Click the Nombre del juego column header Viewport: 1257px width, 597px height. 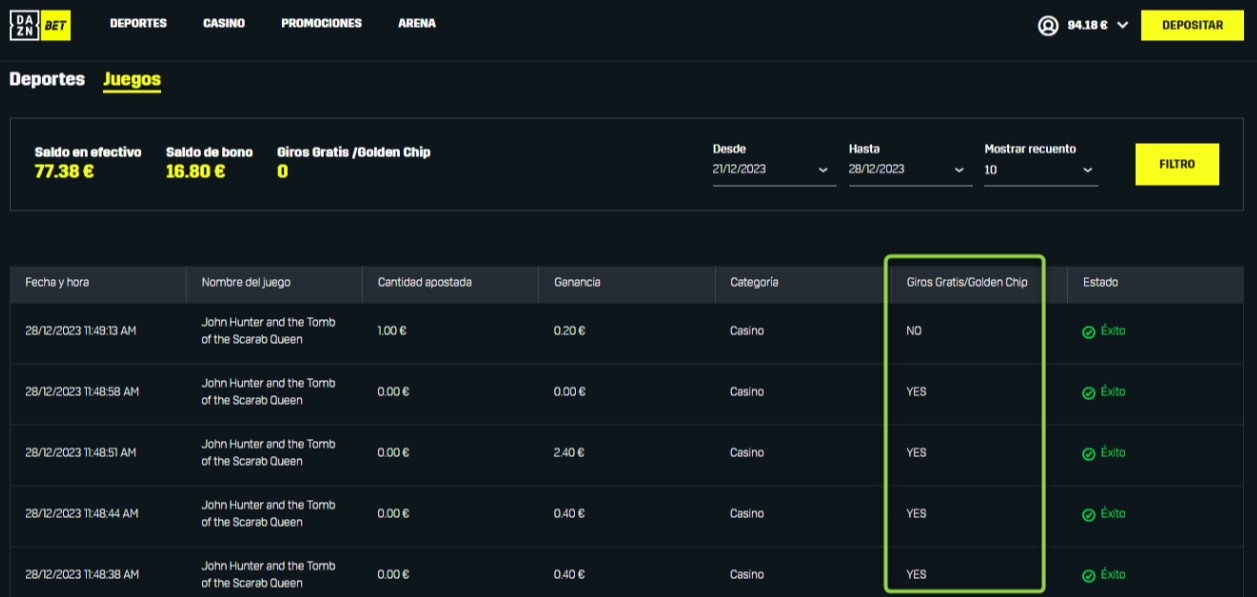point(246,283)
